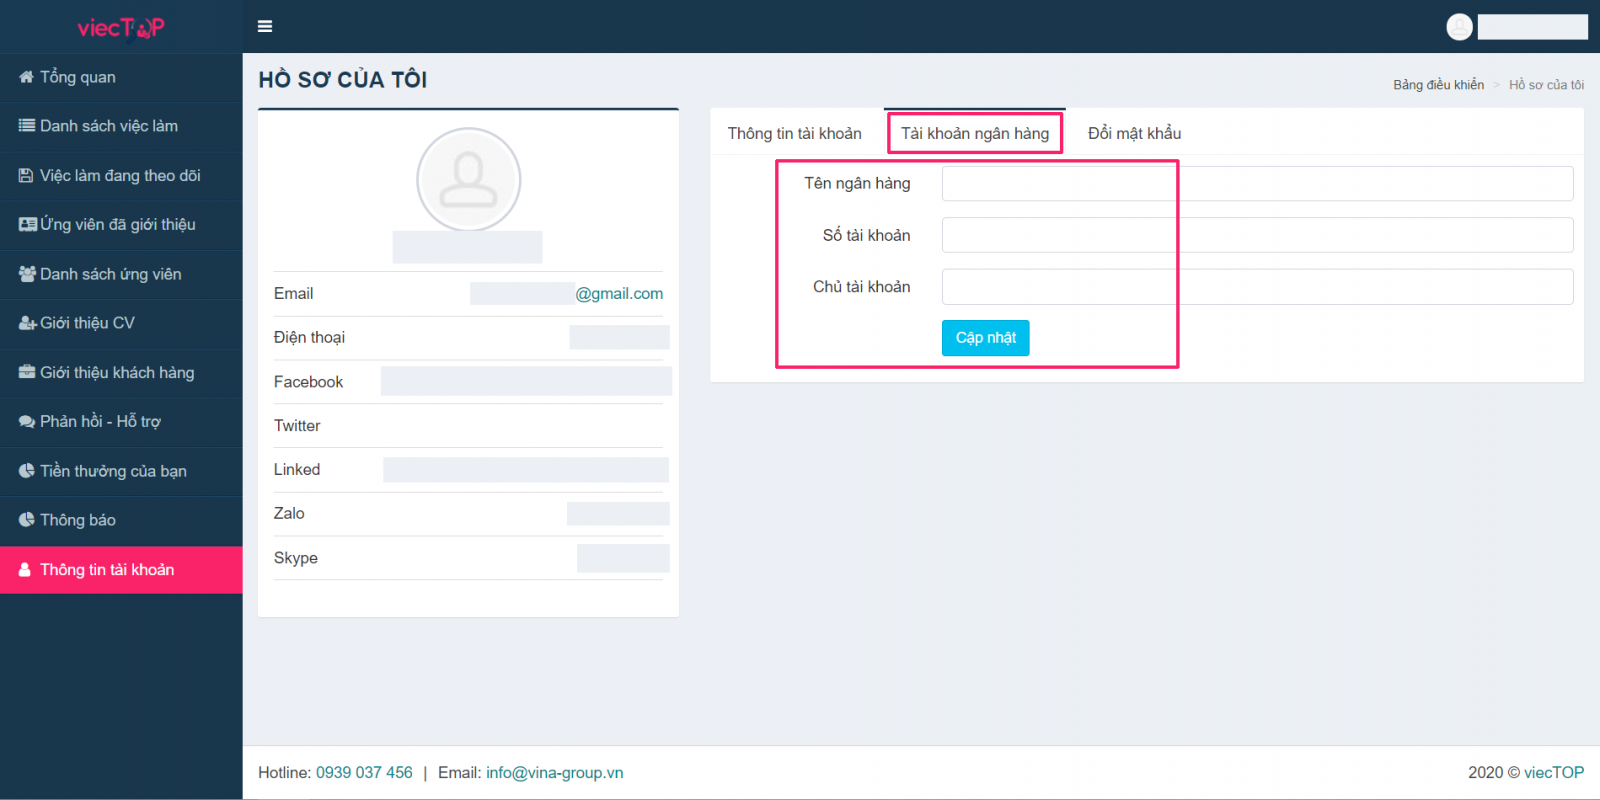Viewport: 1600px width, 800px height.
Task: Open Giới thiệu khách hàng page
Action: [121, 372]
